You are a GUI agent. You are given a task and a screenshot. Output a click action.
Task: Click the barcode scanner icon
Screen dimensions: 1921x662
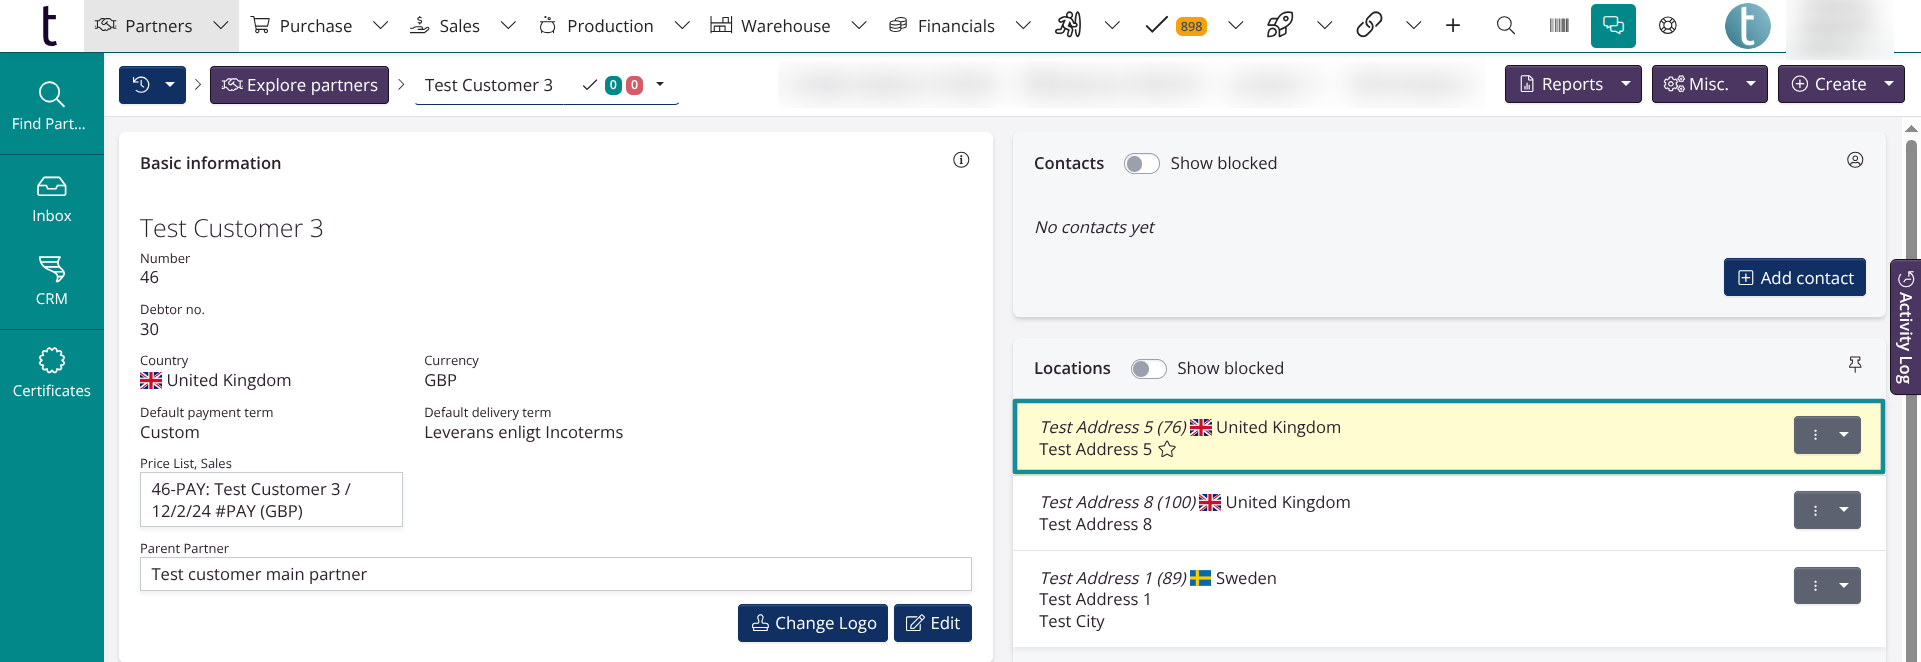click(1559, 26)
